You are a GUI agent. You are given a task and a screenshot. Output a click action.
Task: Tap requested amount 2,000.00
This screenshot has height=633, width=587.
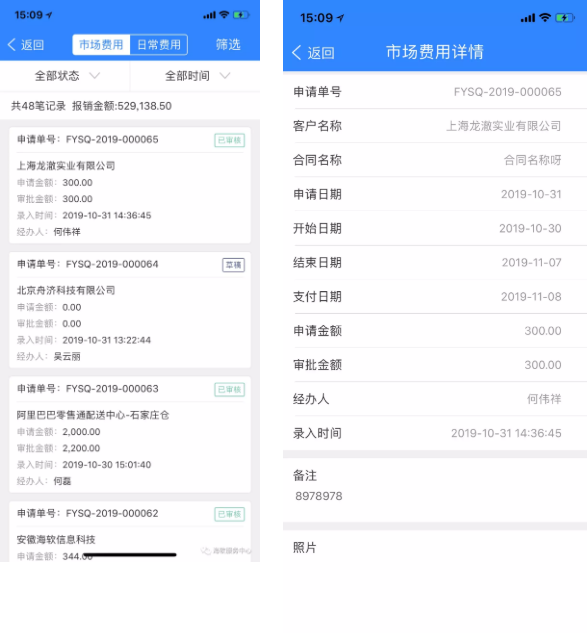[x=81, y=432]
